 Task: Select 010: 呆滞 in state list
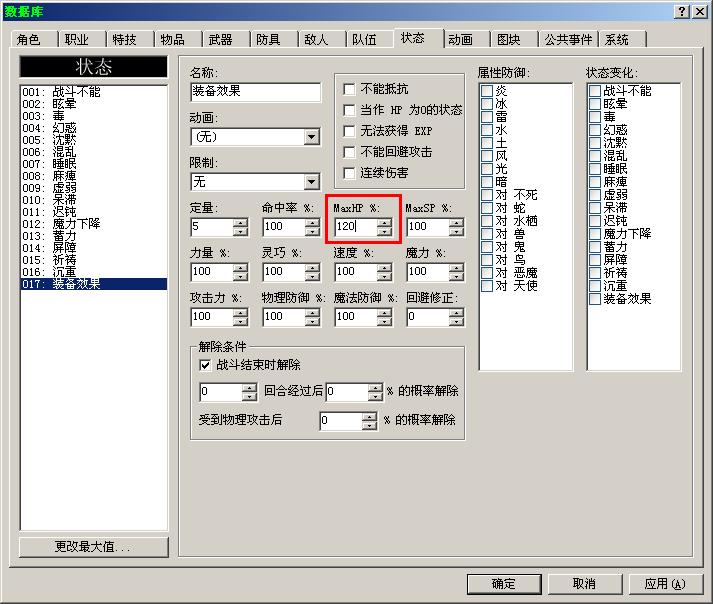(94, 200)
